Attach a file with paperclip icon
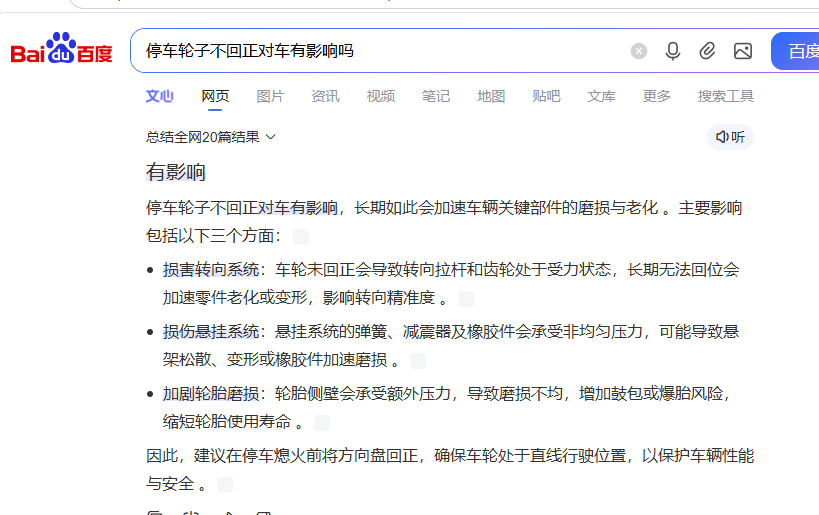This screenshot has width=819, height=515. [x=707, y=51]
